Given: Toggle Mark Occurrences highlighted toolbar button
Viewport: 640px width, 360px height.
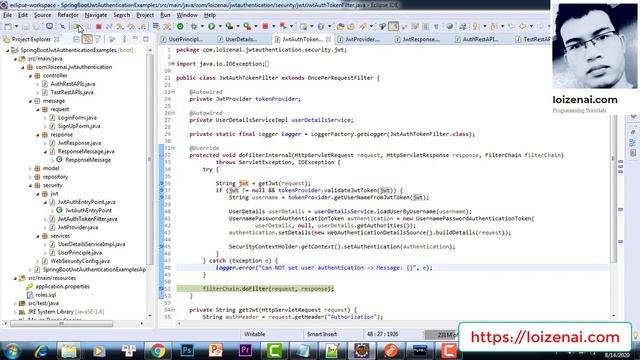Looking at the screenshot, I should point(393,27).
